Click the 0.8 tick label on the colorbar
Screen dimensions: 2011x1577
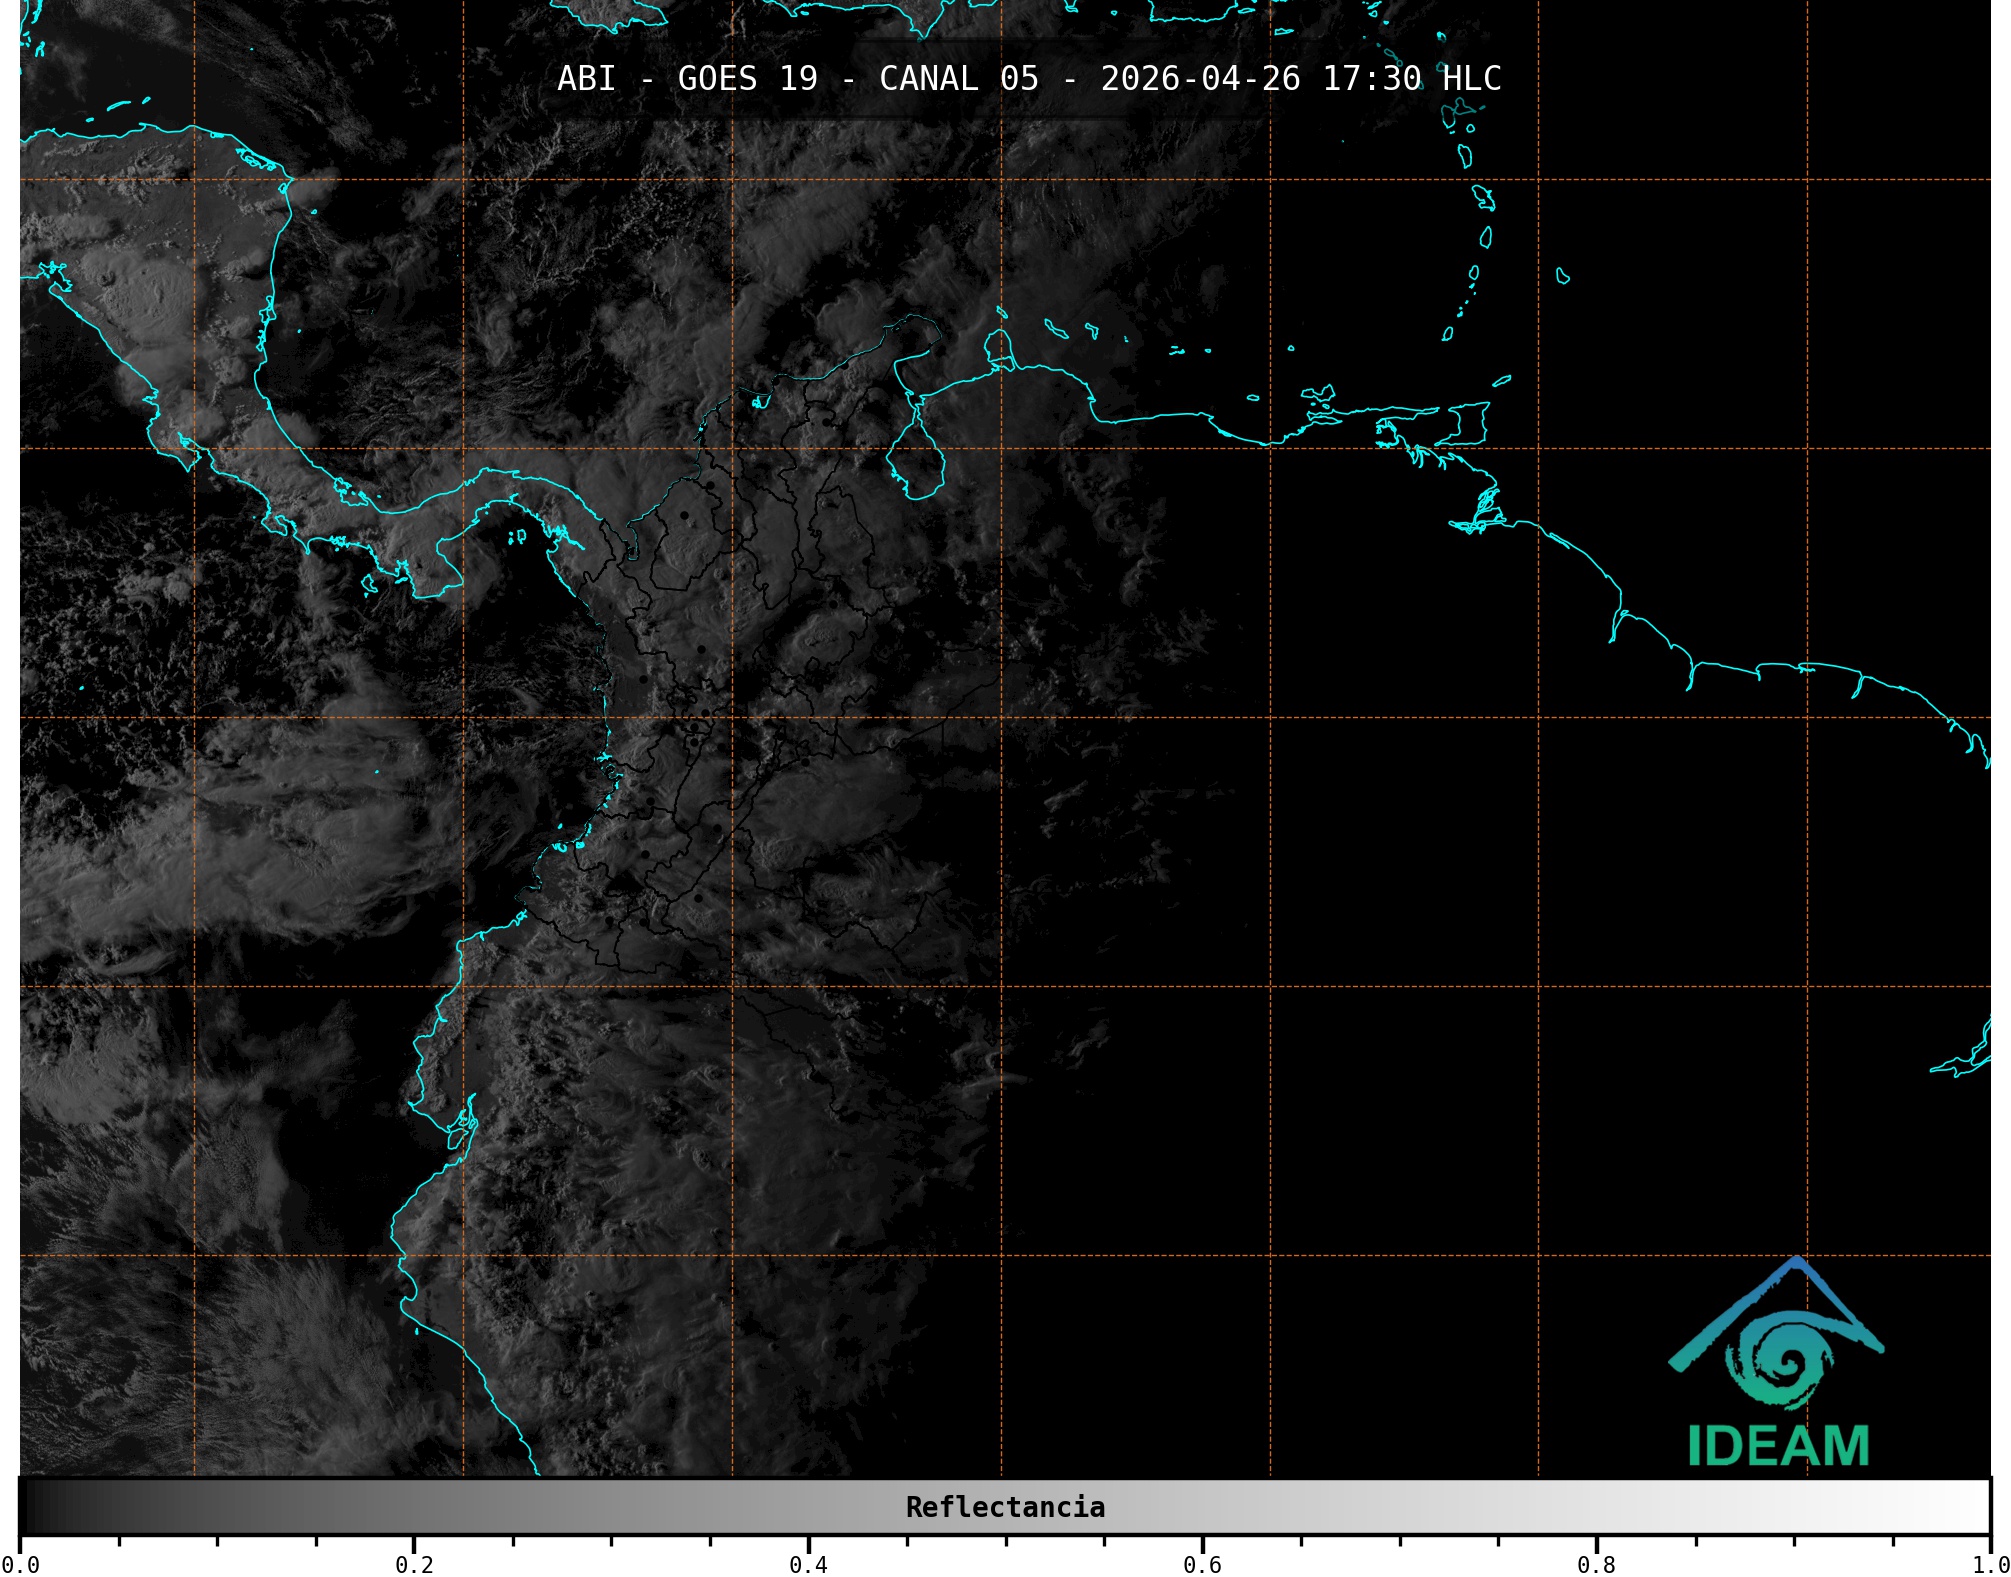click(1596, 1564)
